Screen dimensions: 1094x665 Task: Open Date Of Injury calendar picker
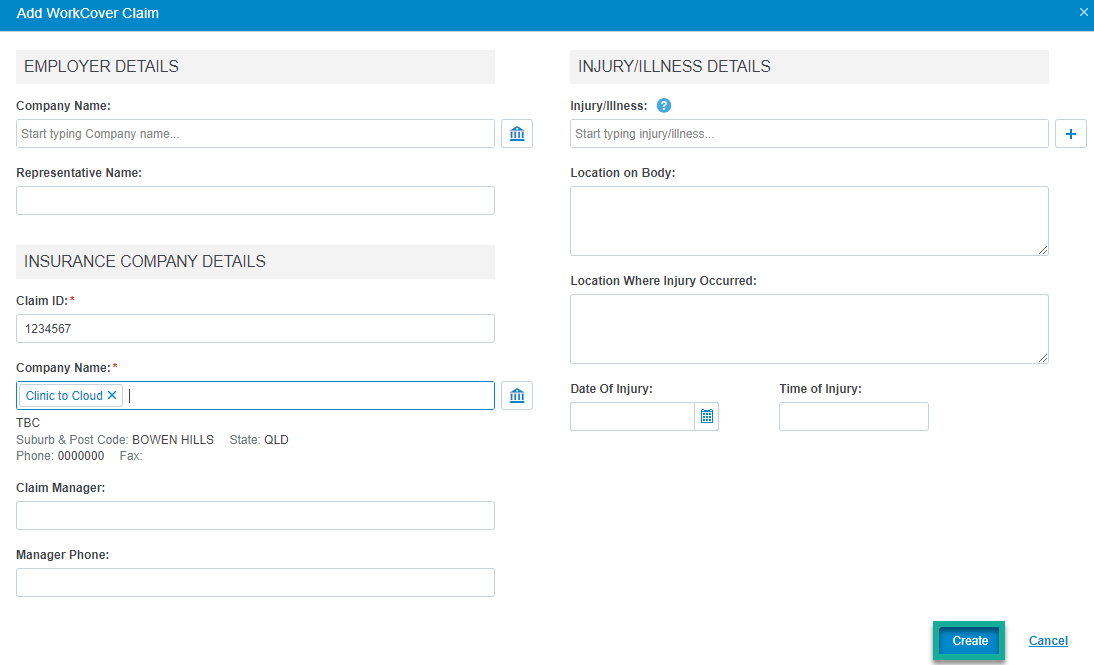click(707, 417)
